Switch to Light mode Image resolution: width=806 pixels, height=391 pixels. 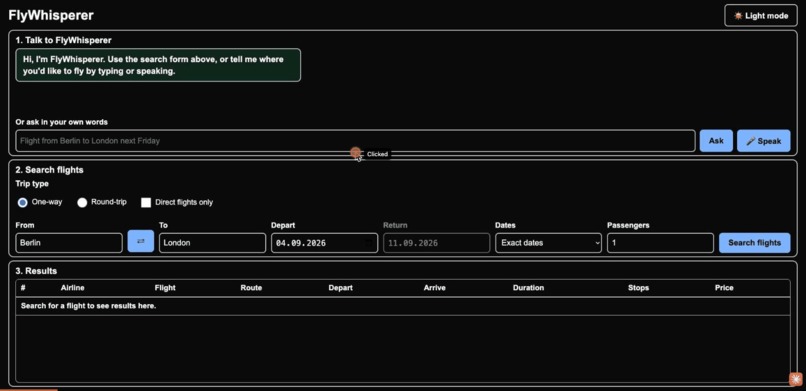pos(761,16)
